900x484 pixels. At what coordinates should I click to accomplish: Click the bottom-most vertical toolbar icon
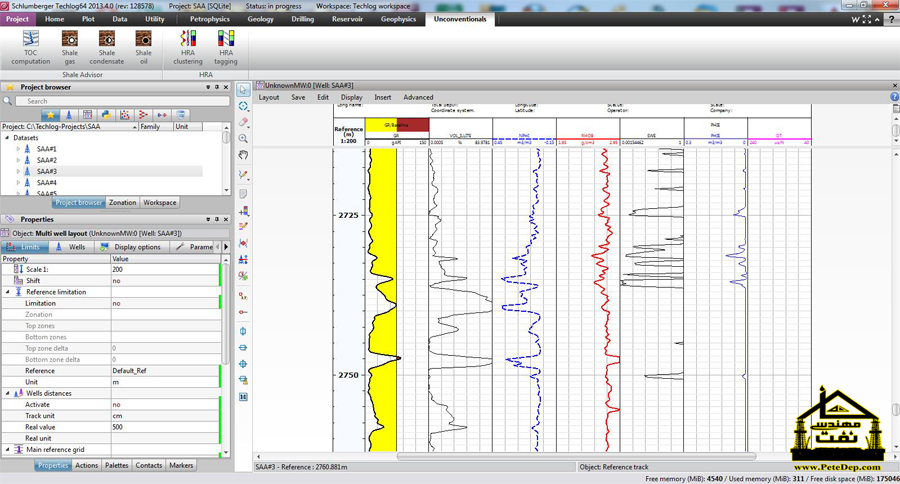click(x=243, y=397)
